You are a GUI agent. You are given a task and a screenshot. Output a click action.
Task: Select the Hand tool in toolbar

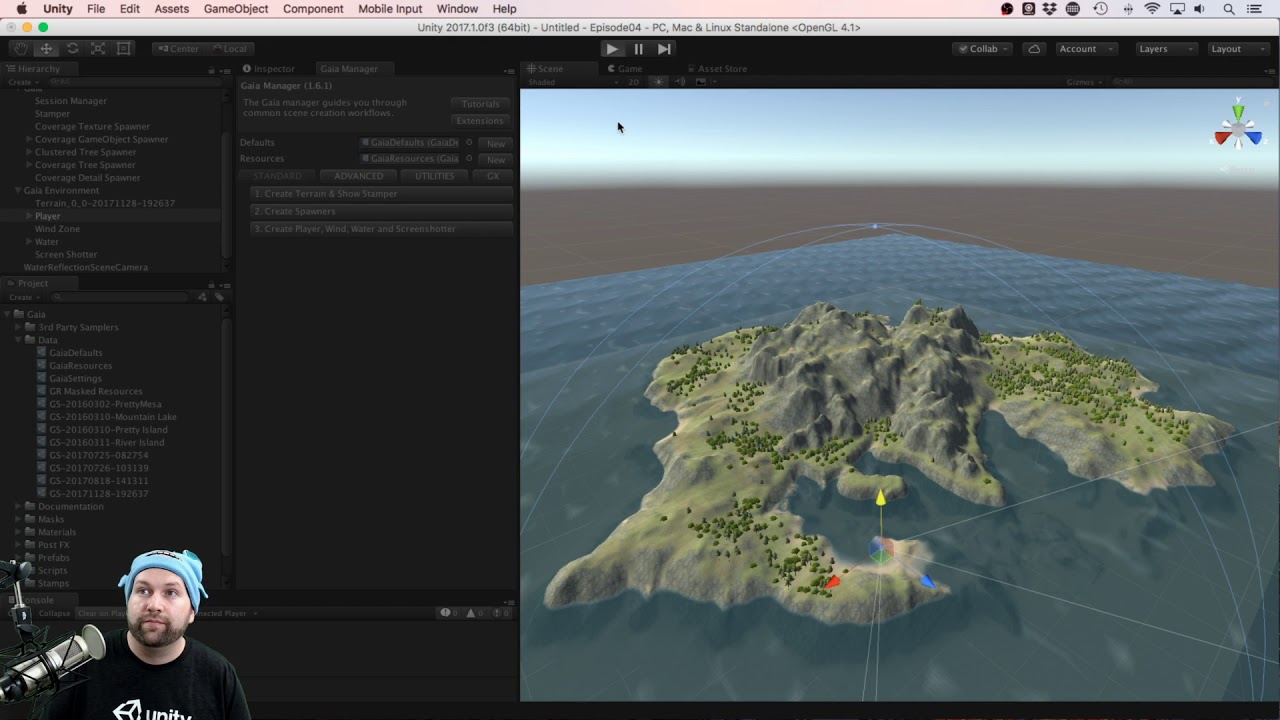coord(20,48)
